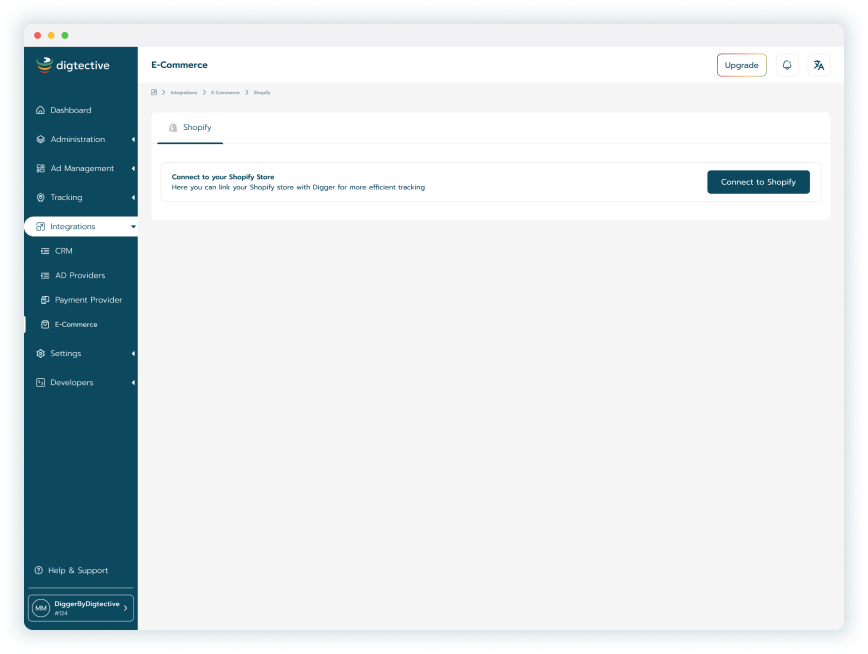Viewport: 868px width, 654px height.
Task: Click the "Connect to your Shopify Store" heading
Action: (x=223, y=177)
